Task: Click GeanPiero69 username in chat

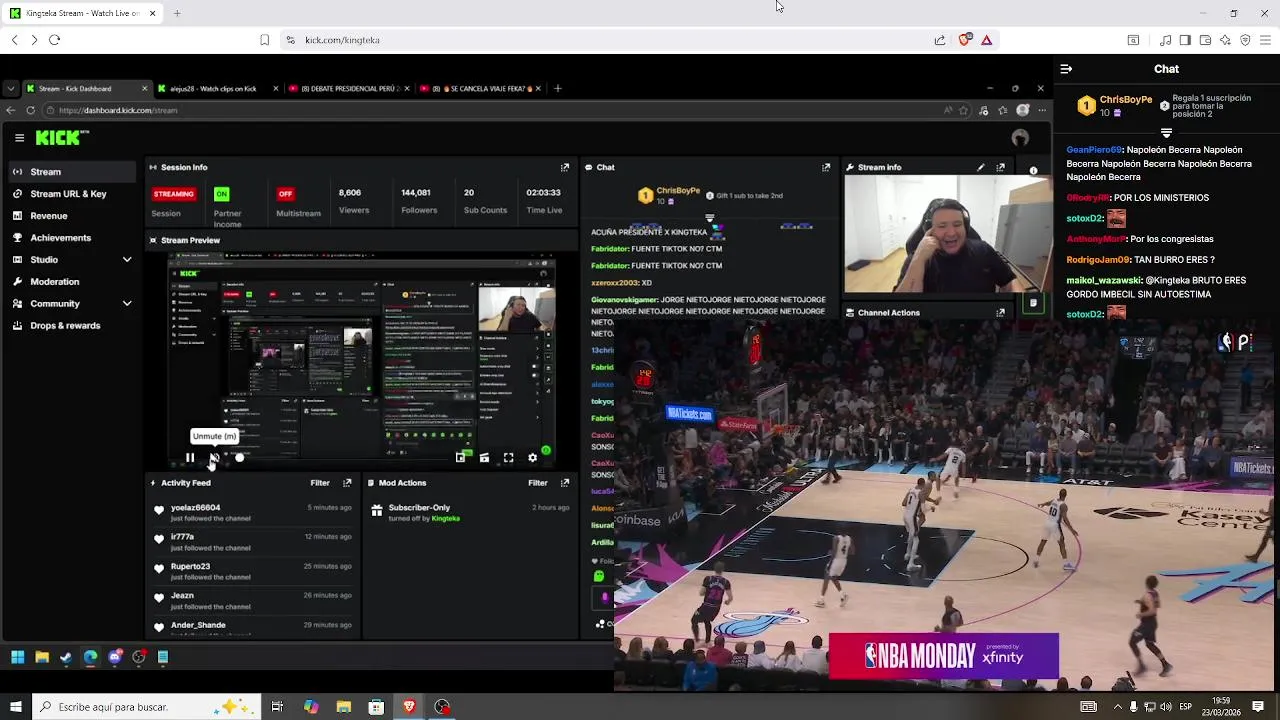Action: (x=1094, y=150)
